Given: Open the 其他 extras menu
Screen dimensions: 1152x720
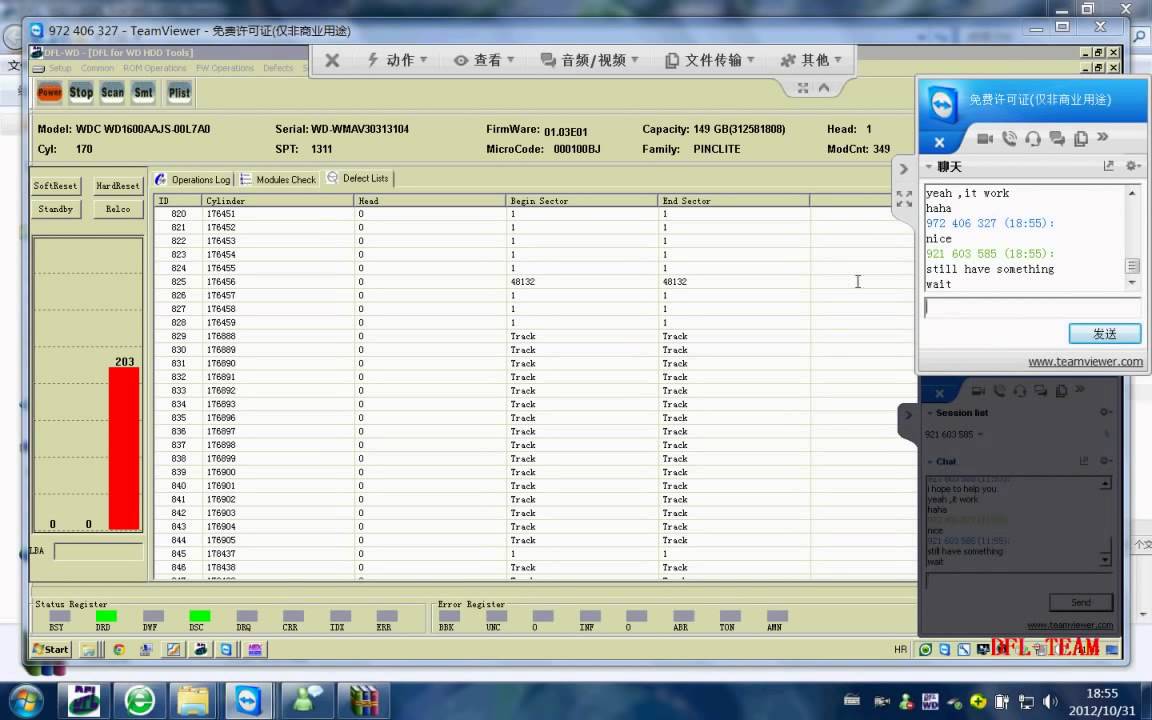Looking at the screenshot, I should tap(811, 60).
